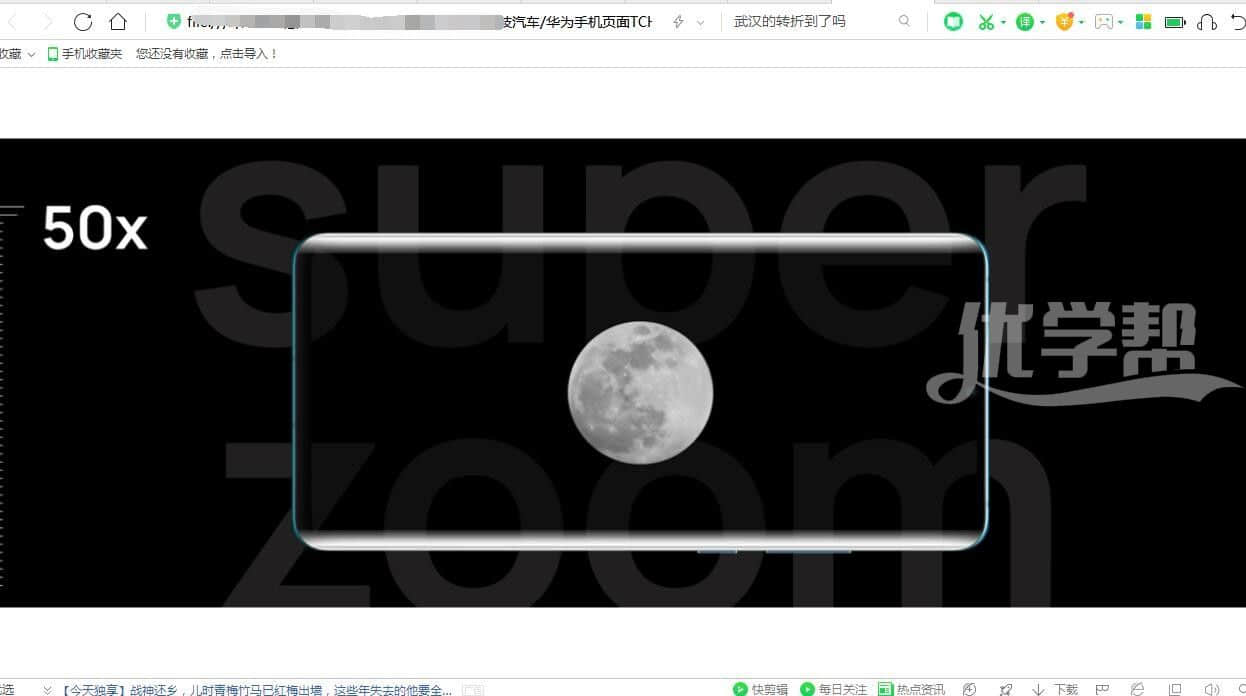The image size is (1246, 696).
Task: Click the search box with 武汉的转折到了吗
Action: (x=810, y=21)
